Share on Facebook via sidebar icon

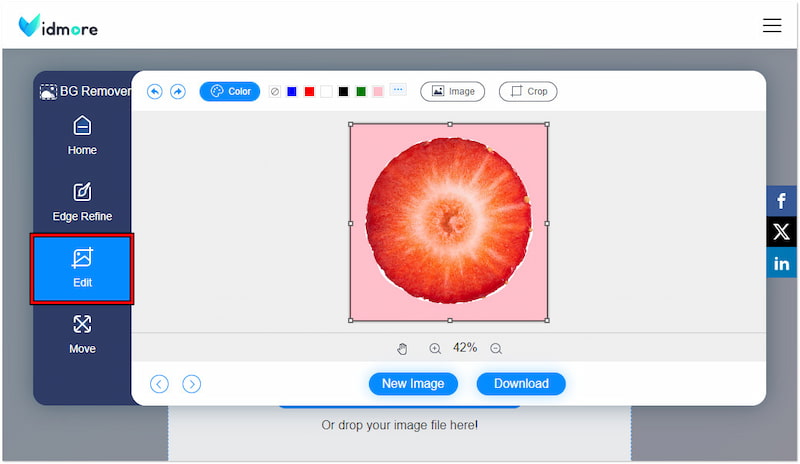(x=781, y=201)
